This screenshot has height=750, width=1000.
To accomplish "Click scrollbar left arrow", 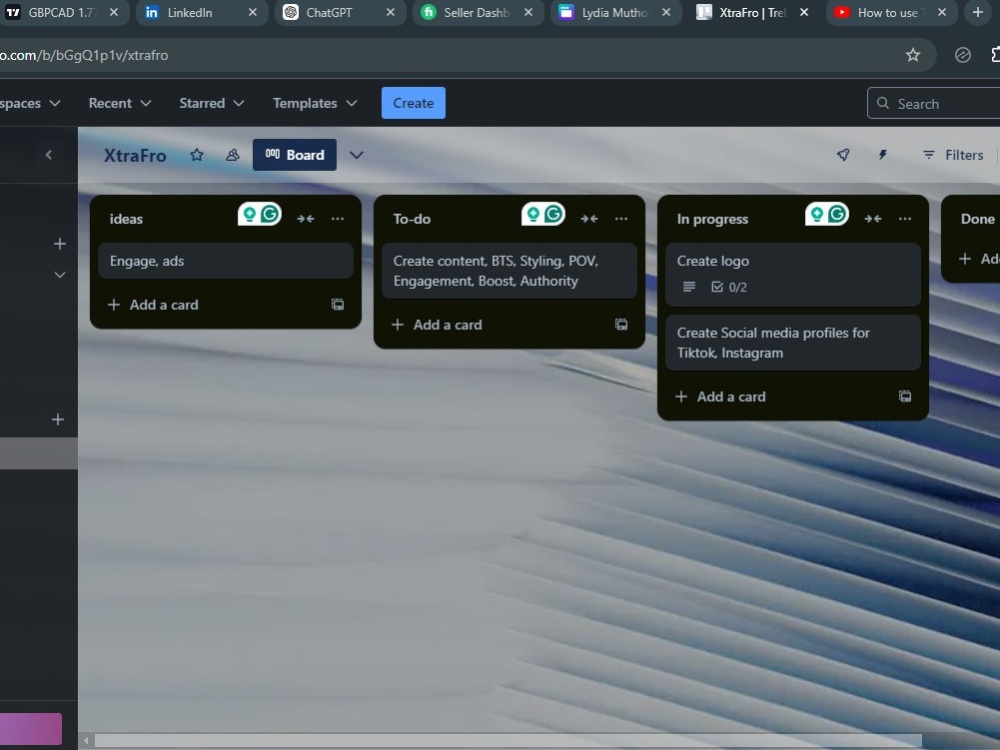I will 86,740.
